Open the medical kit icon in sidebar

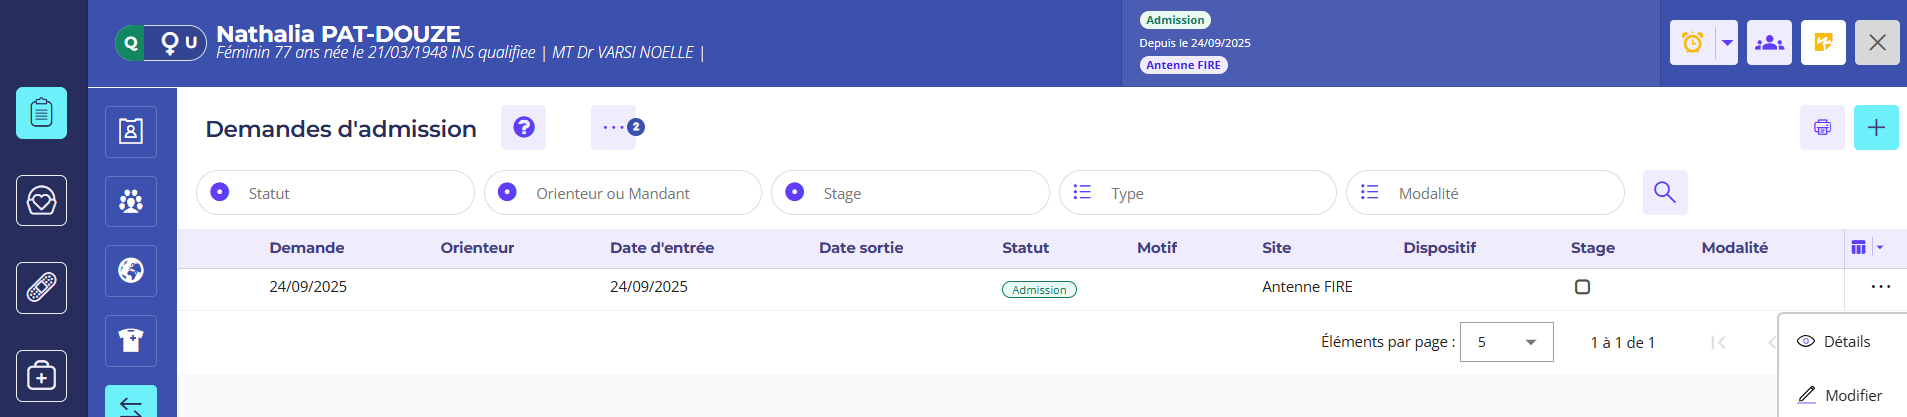coord(41,376)
